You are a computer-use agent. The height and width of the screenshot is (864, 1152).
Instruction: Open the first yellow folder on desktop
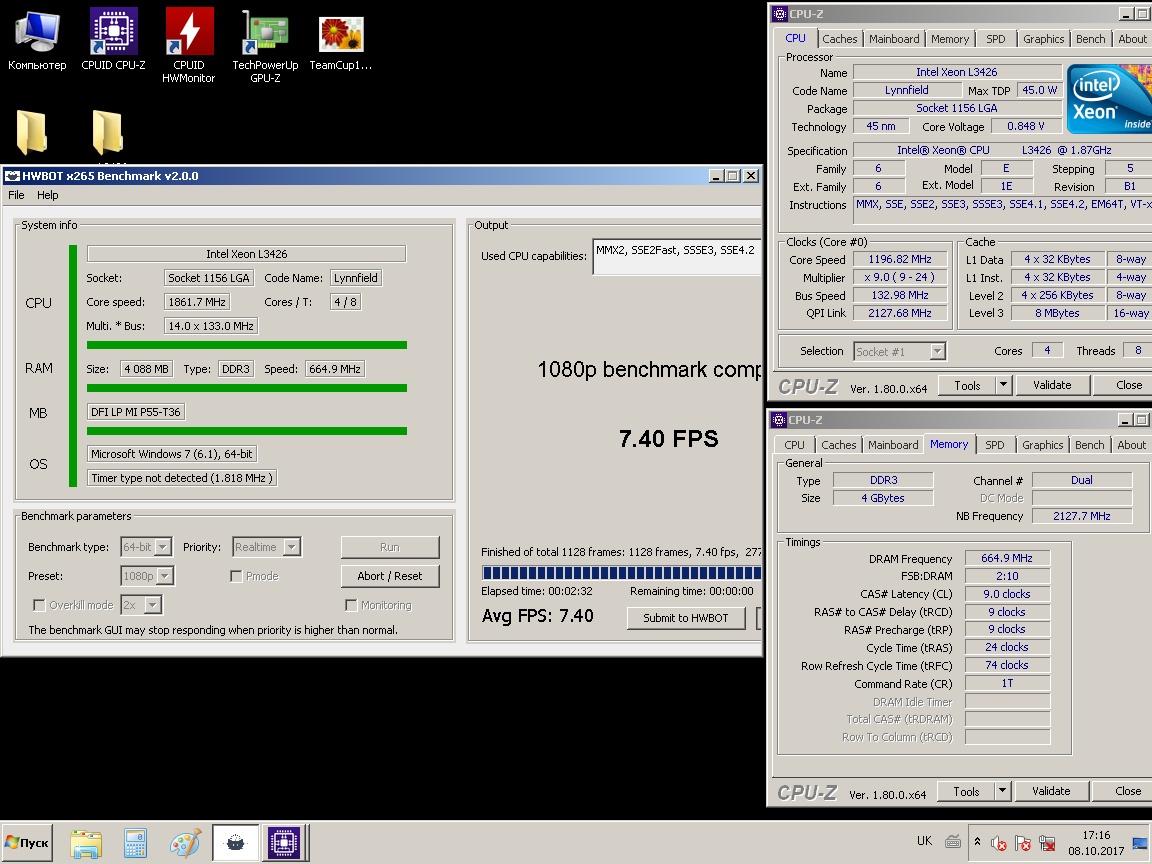pyautogui.click(x=32, y=132)
